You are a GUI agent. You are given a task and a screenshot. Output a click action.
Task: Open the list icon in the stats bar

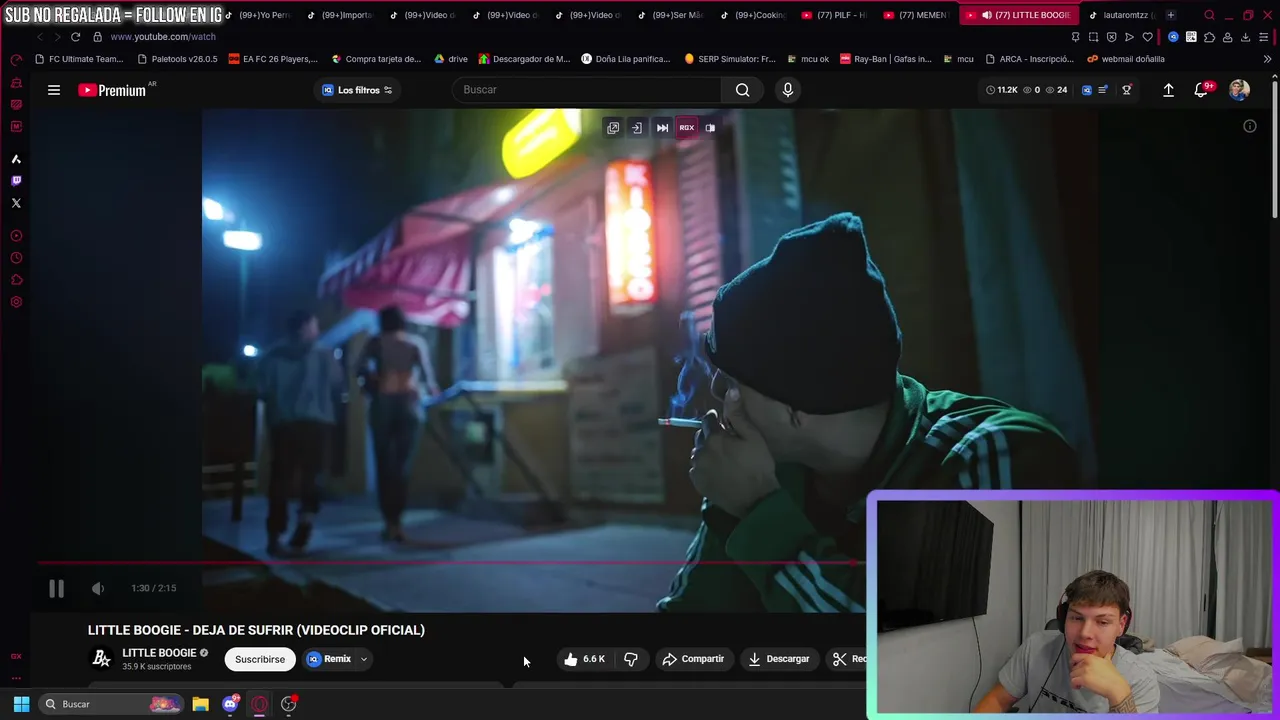pyautogui.click(x=1103, y=90)
